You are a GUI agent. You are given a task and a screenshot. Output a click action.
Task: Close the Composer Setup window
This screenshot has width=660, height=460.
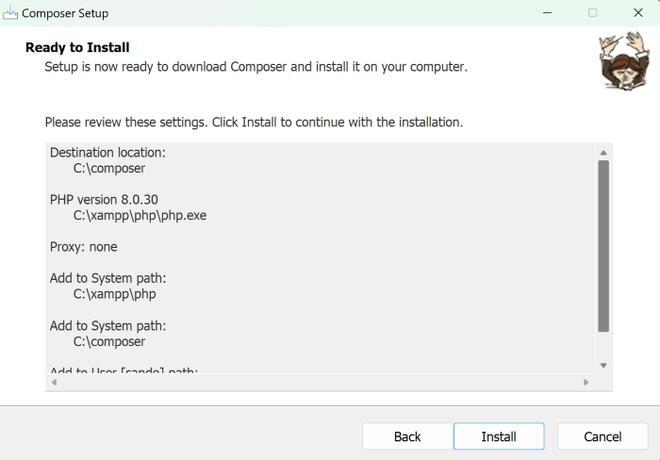point(638,13)
